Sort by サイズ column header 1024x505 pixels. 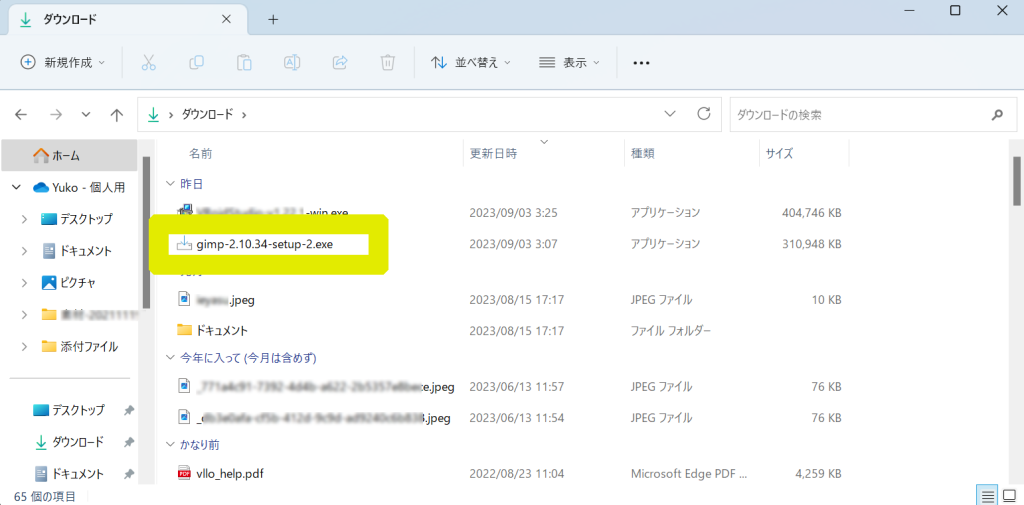(x=779, y=154)
